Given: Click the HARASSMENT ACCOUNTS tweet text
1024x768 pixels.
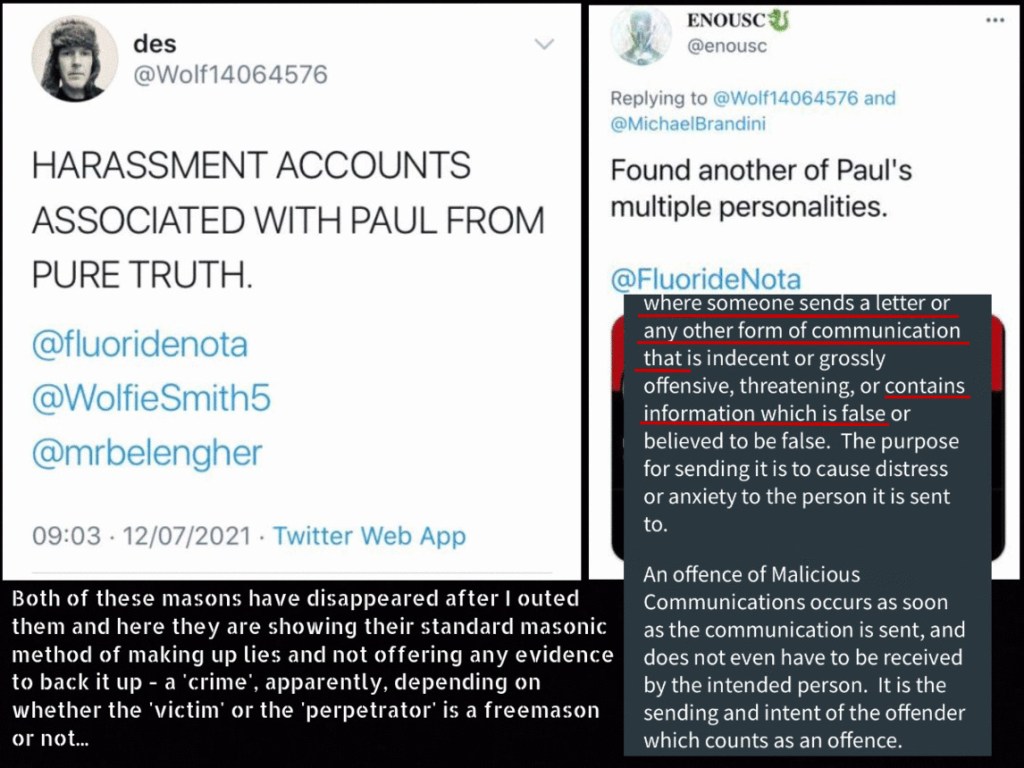Looking at the screenshot, I should point(288,219).
